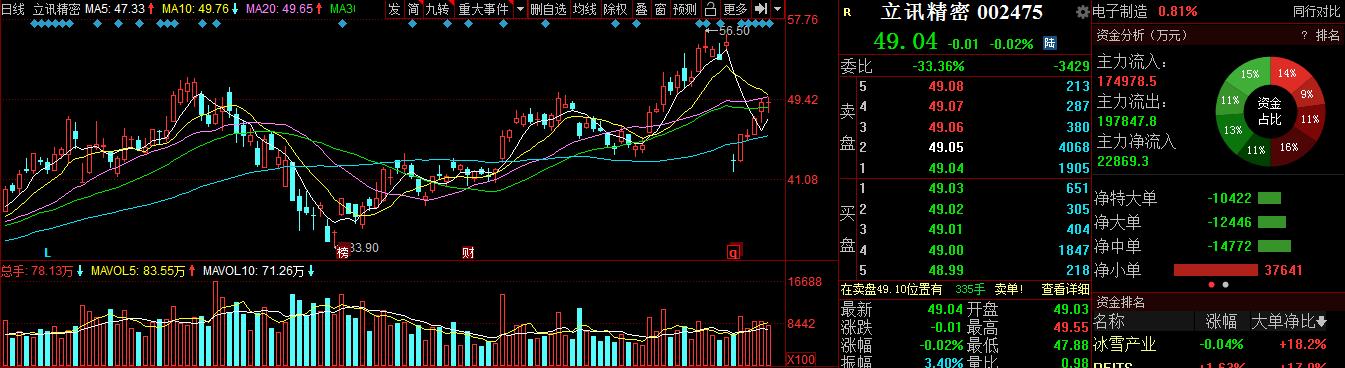Click the 陆 Stock Connect badge
This screenshot has height=368, width=1345.
(x=1050, y=43)
